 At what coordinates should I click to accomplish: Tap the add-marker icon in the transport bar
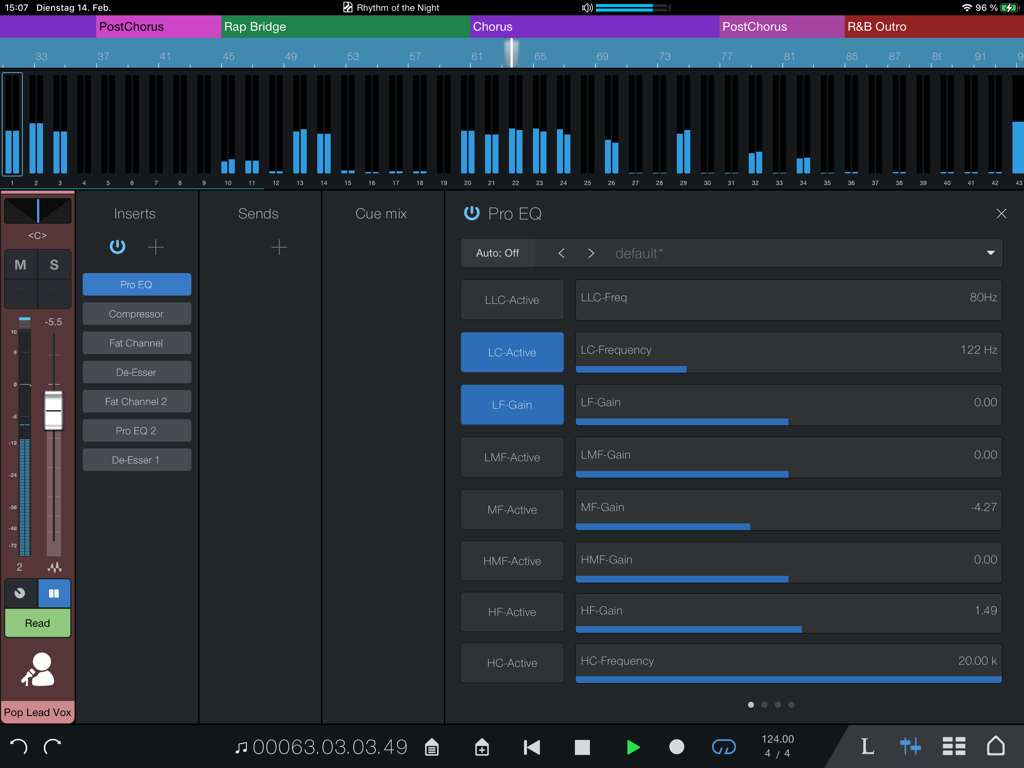[x=481, y=746]
